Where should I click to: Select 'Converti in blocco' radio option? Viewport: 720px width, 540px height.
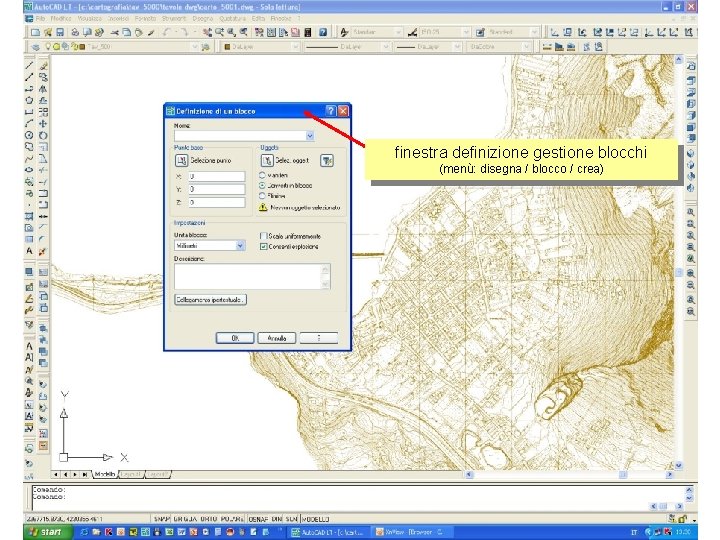click(263, 186)
